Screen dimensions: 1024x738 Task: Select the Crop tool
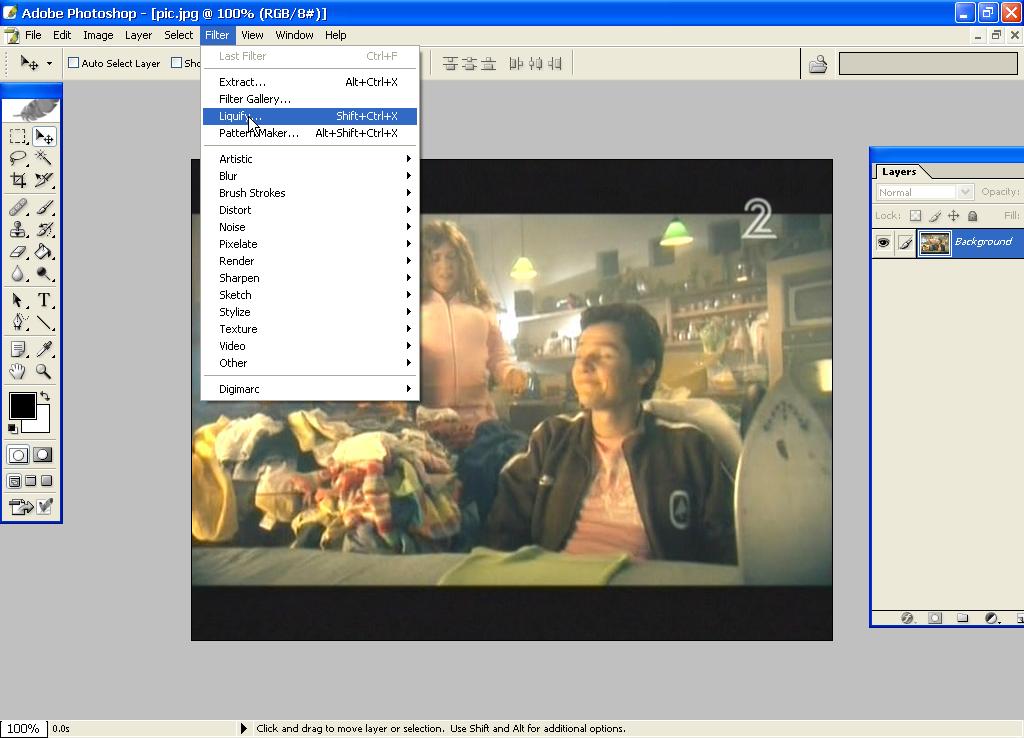tap(18, 180)
